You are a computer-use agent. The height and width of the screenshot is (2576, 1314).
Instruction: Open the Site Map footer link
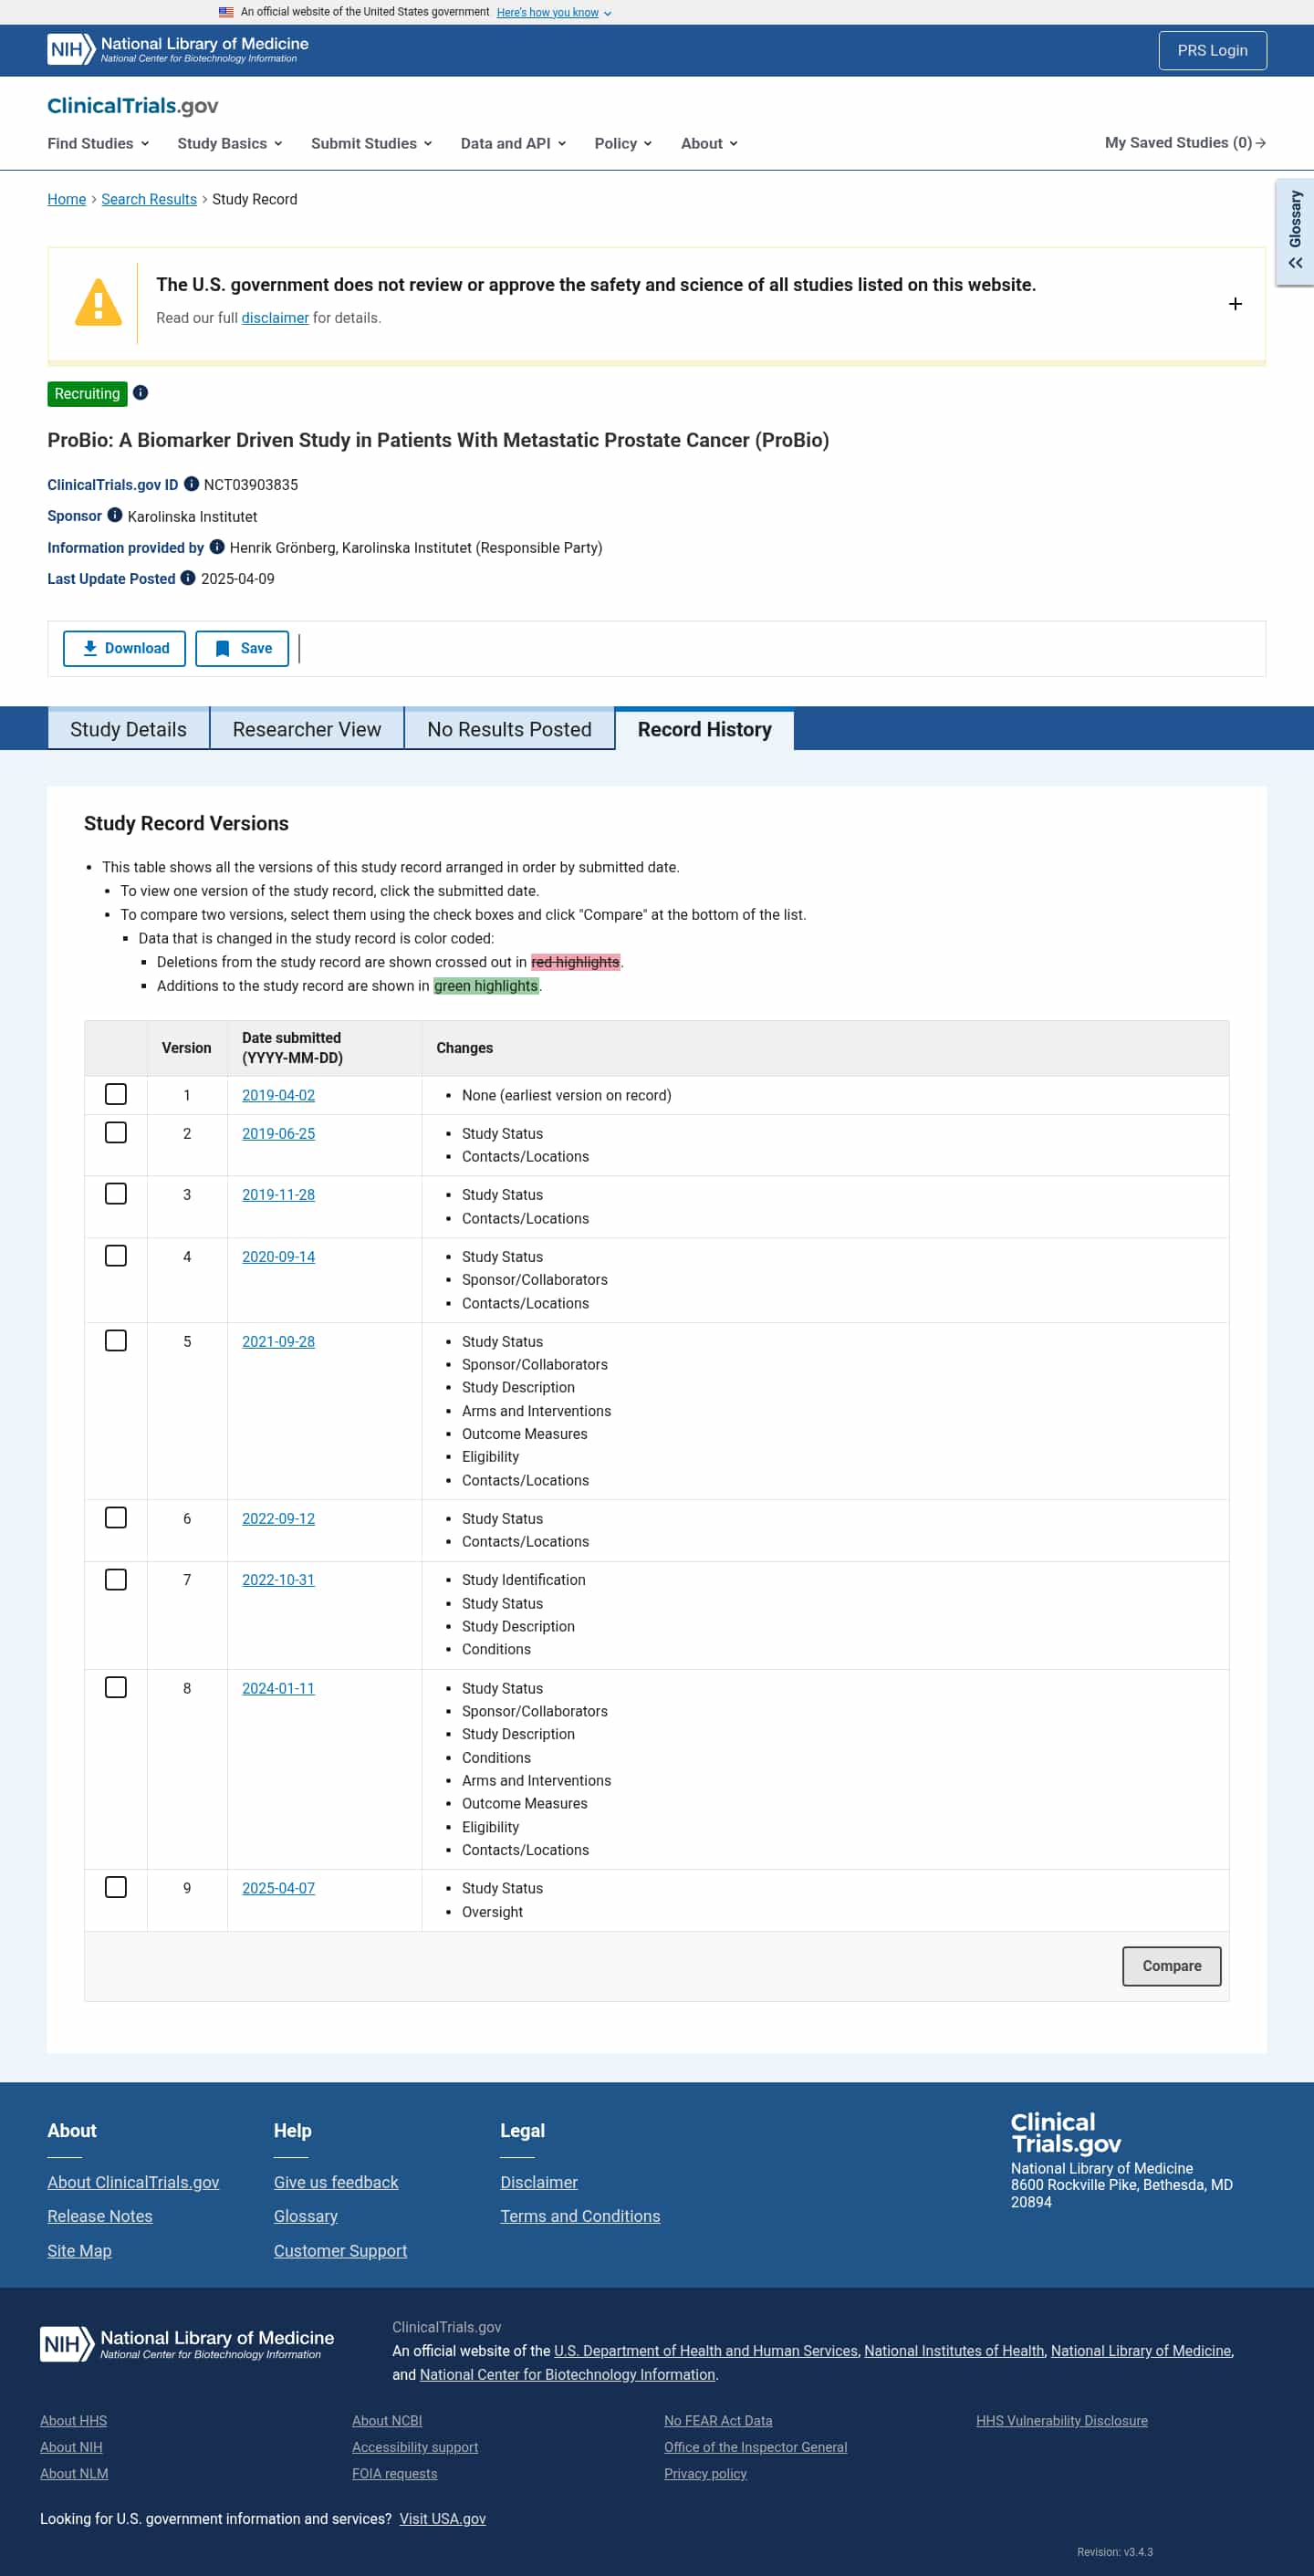click(79, 2251)
